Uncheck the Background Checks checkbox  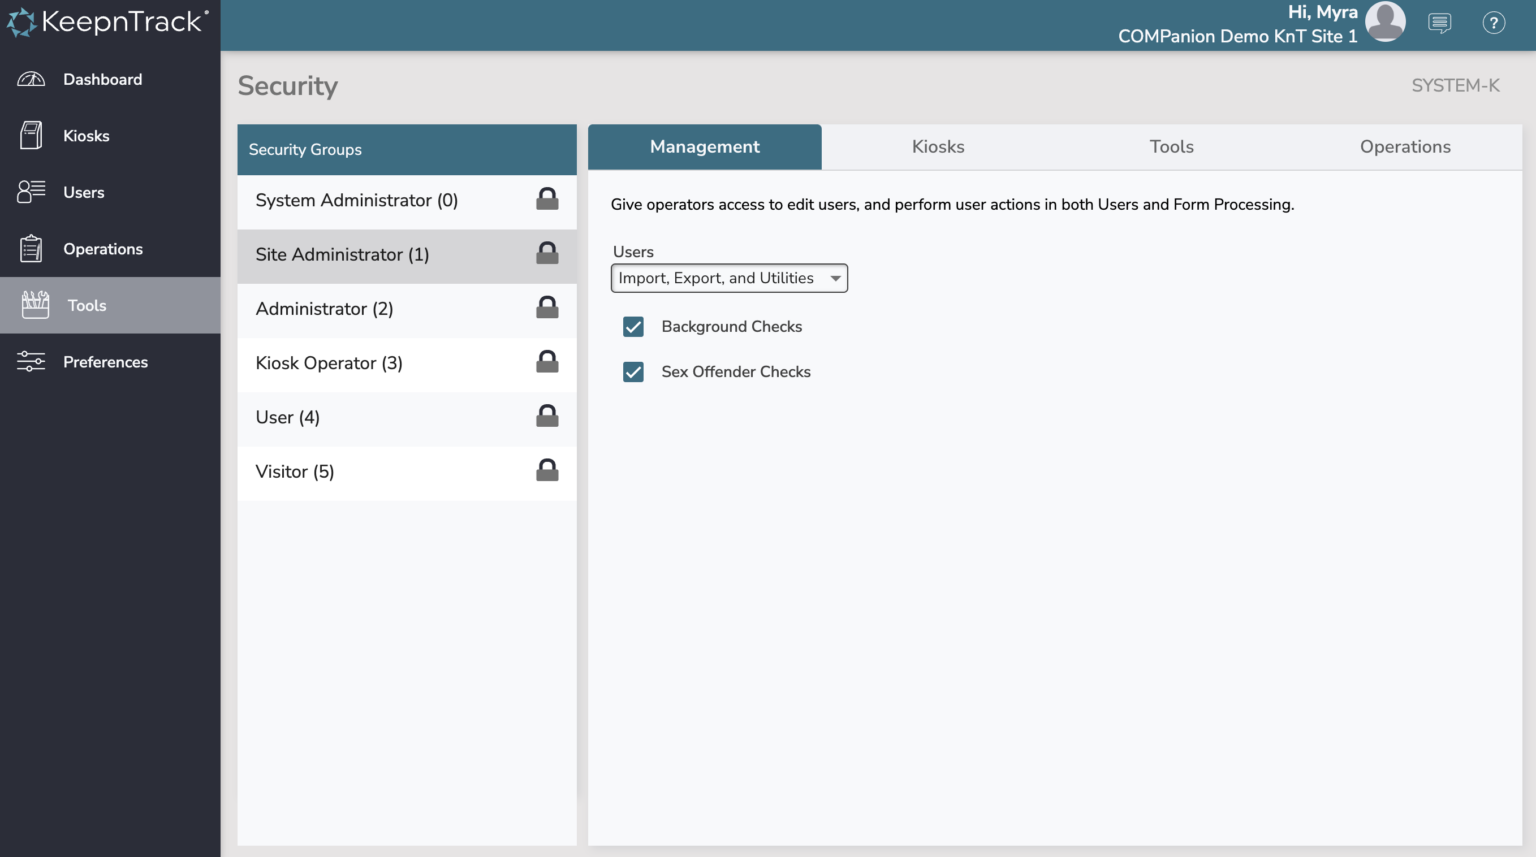tap(633, 326)
